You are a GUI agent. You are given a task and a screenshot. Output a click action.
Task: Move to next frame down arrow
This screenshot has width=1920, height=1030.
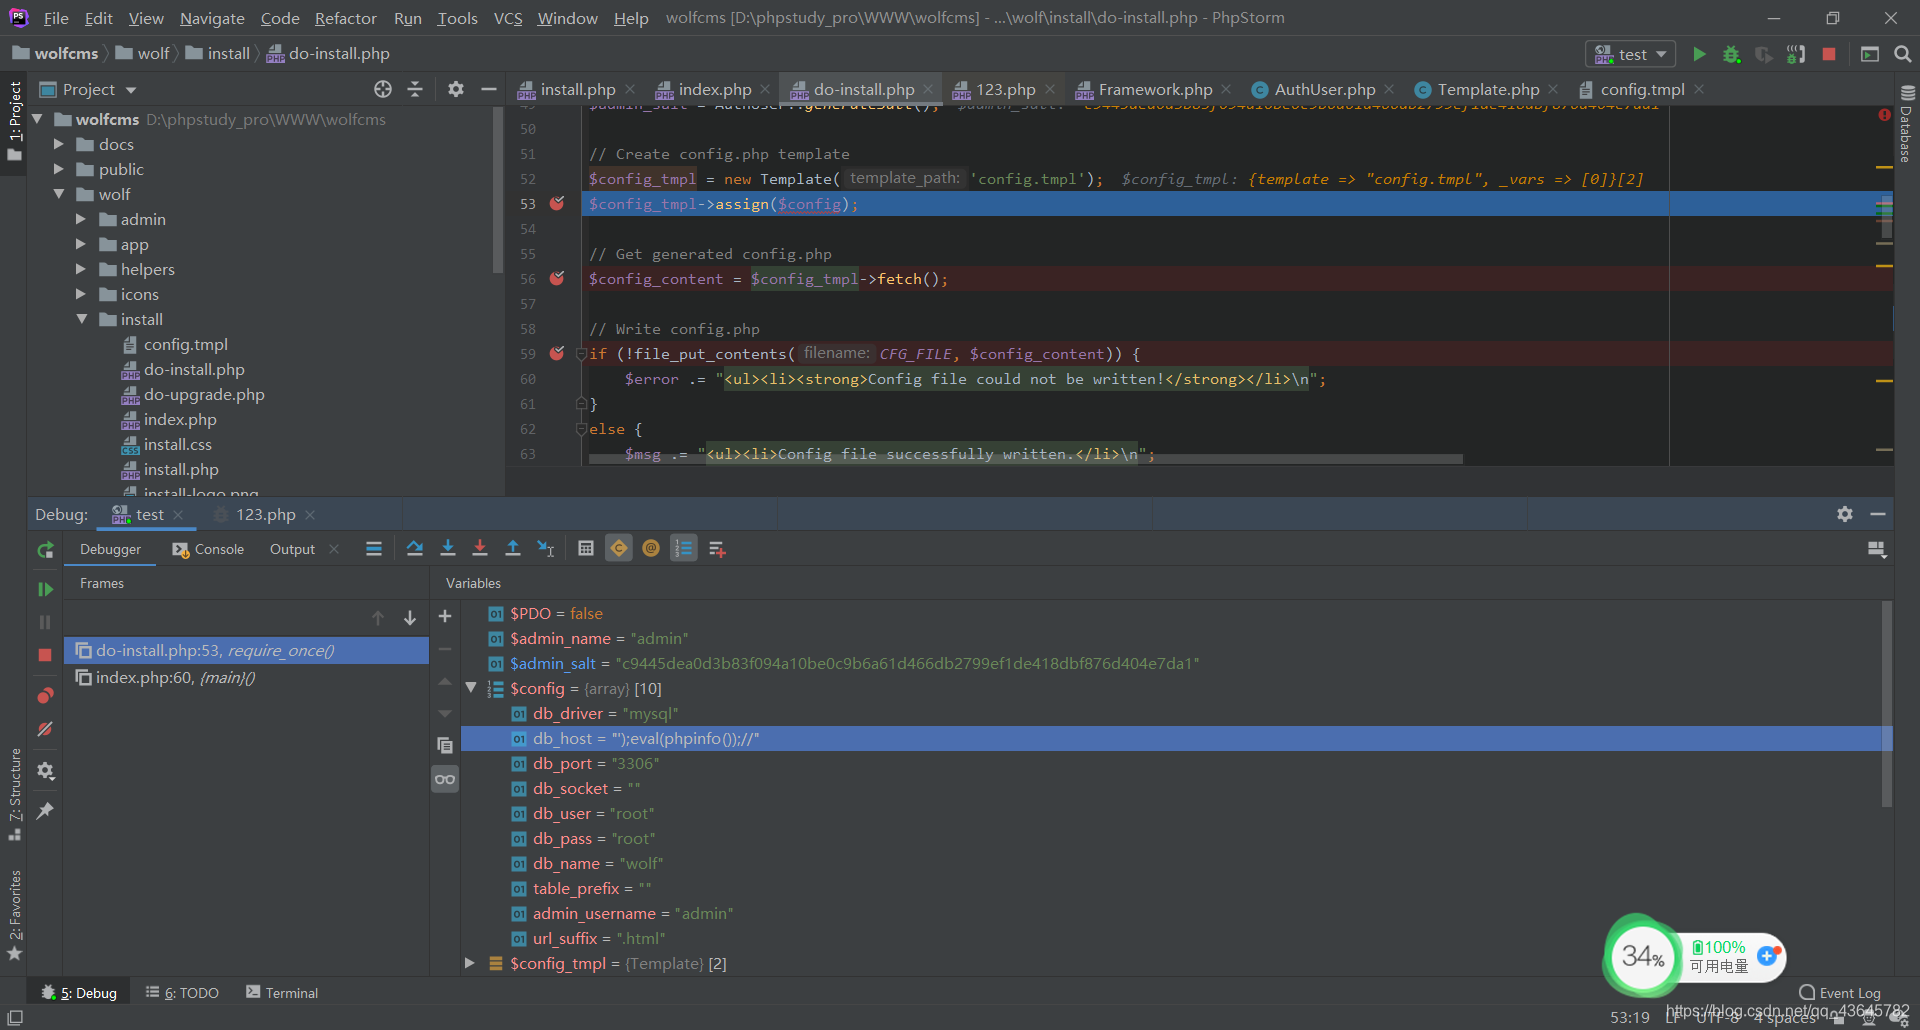click(410, 618)
